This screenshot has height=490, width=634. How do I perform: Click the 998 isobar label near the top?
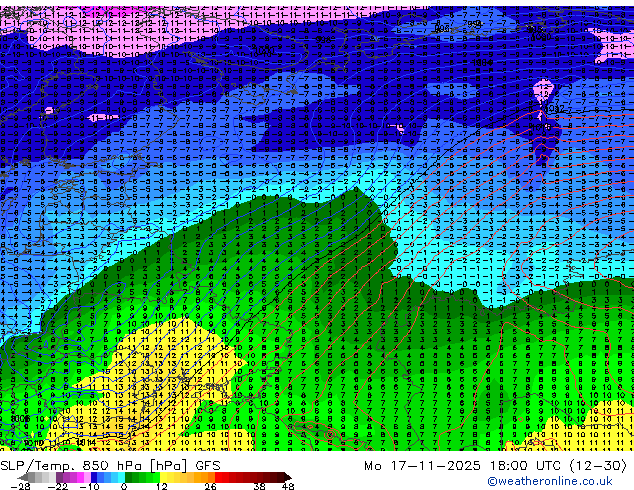[323, 39]
